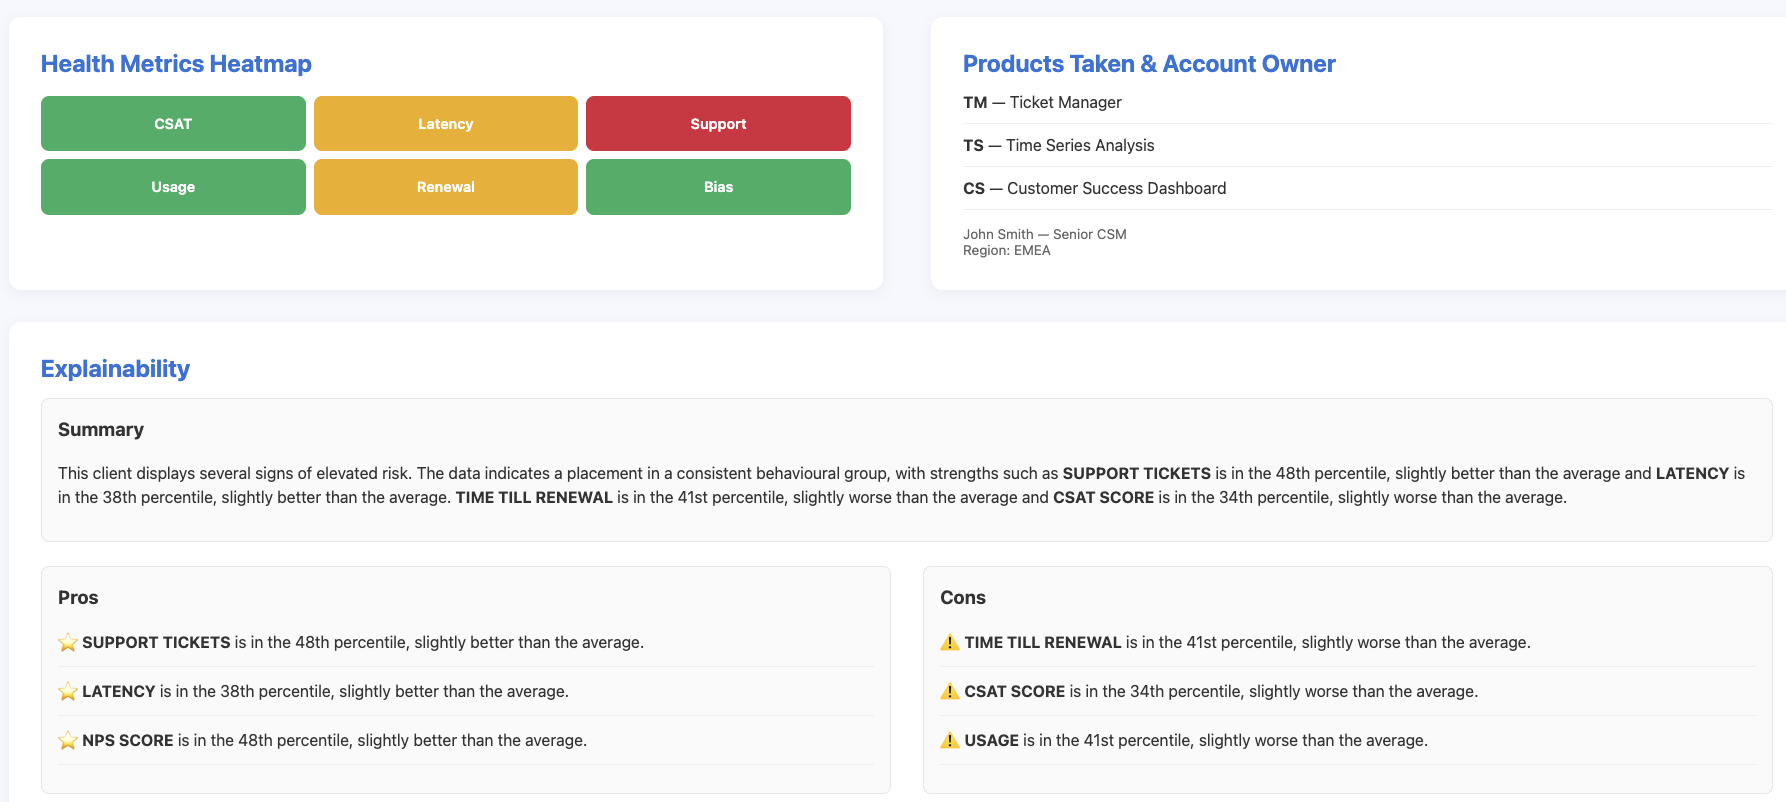This screenshot has width=1786, height=802.
Task: Click the Region: EMEA text
Action: coord(1007,250)
